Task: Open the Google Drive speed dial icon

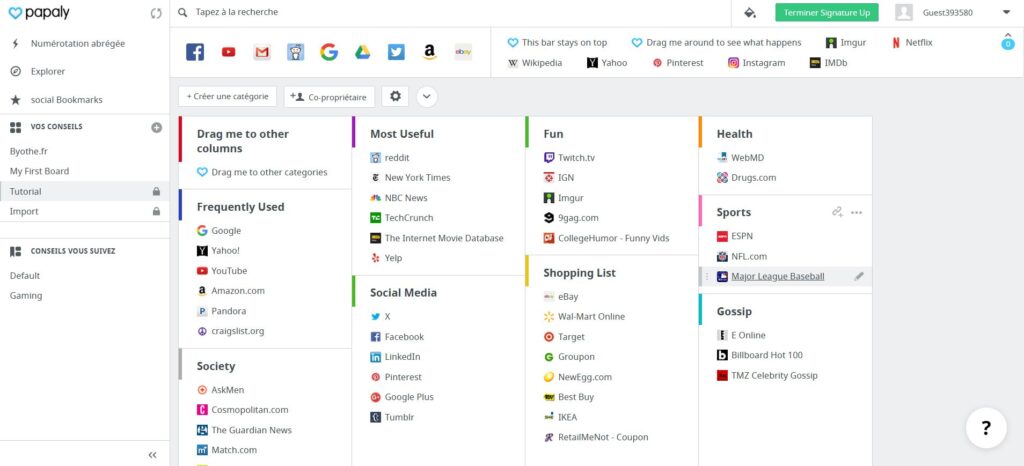Action: point(362,52)
